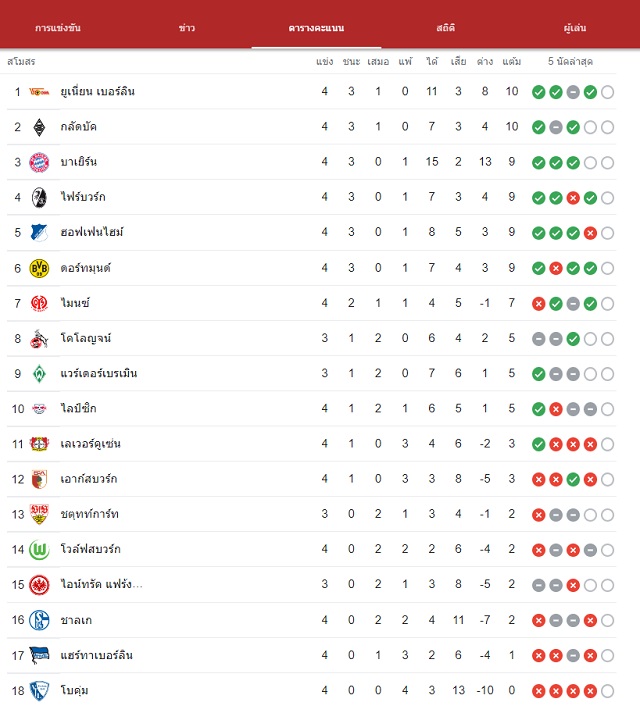The height and width of the screenshot is (713, 640).
Task: Click the Eintracht Frankfurt eagle logo
Action: [39, 585]
